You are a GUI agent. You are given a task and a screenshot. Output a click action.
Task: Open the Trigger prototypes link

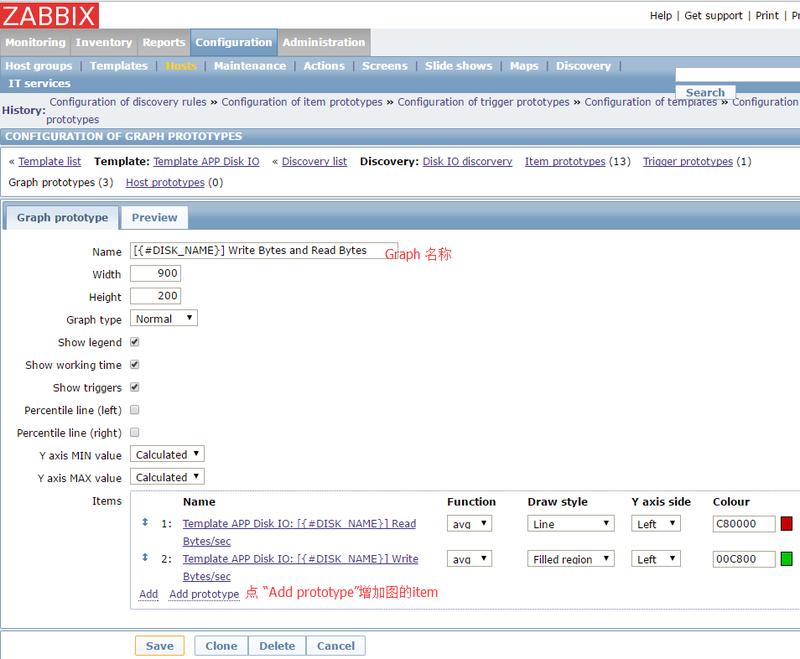pyautogui.click(x=688, y=161)
